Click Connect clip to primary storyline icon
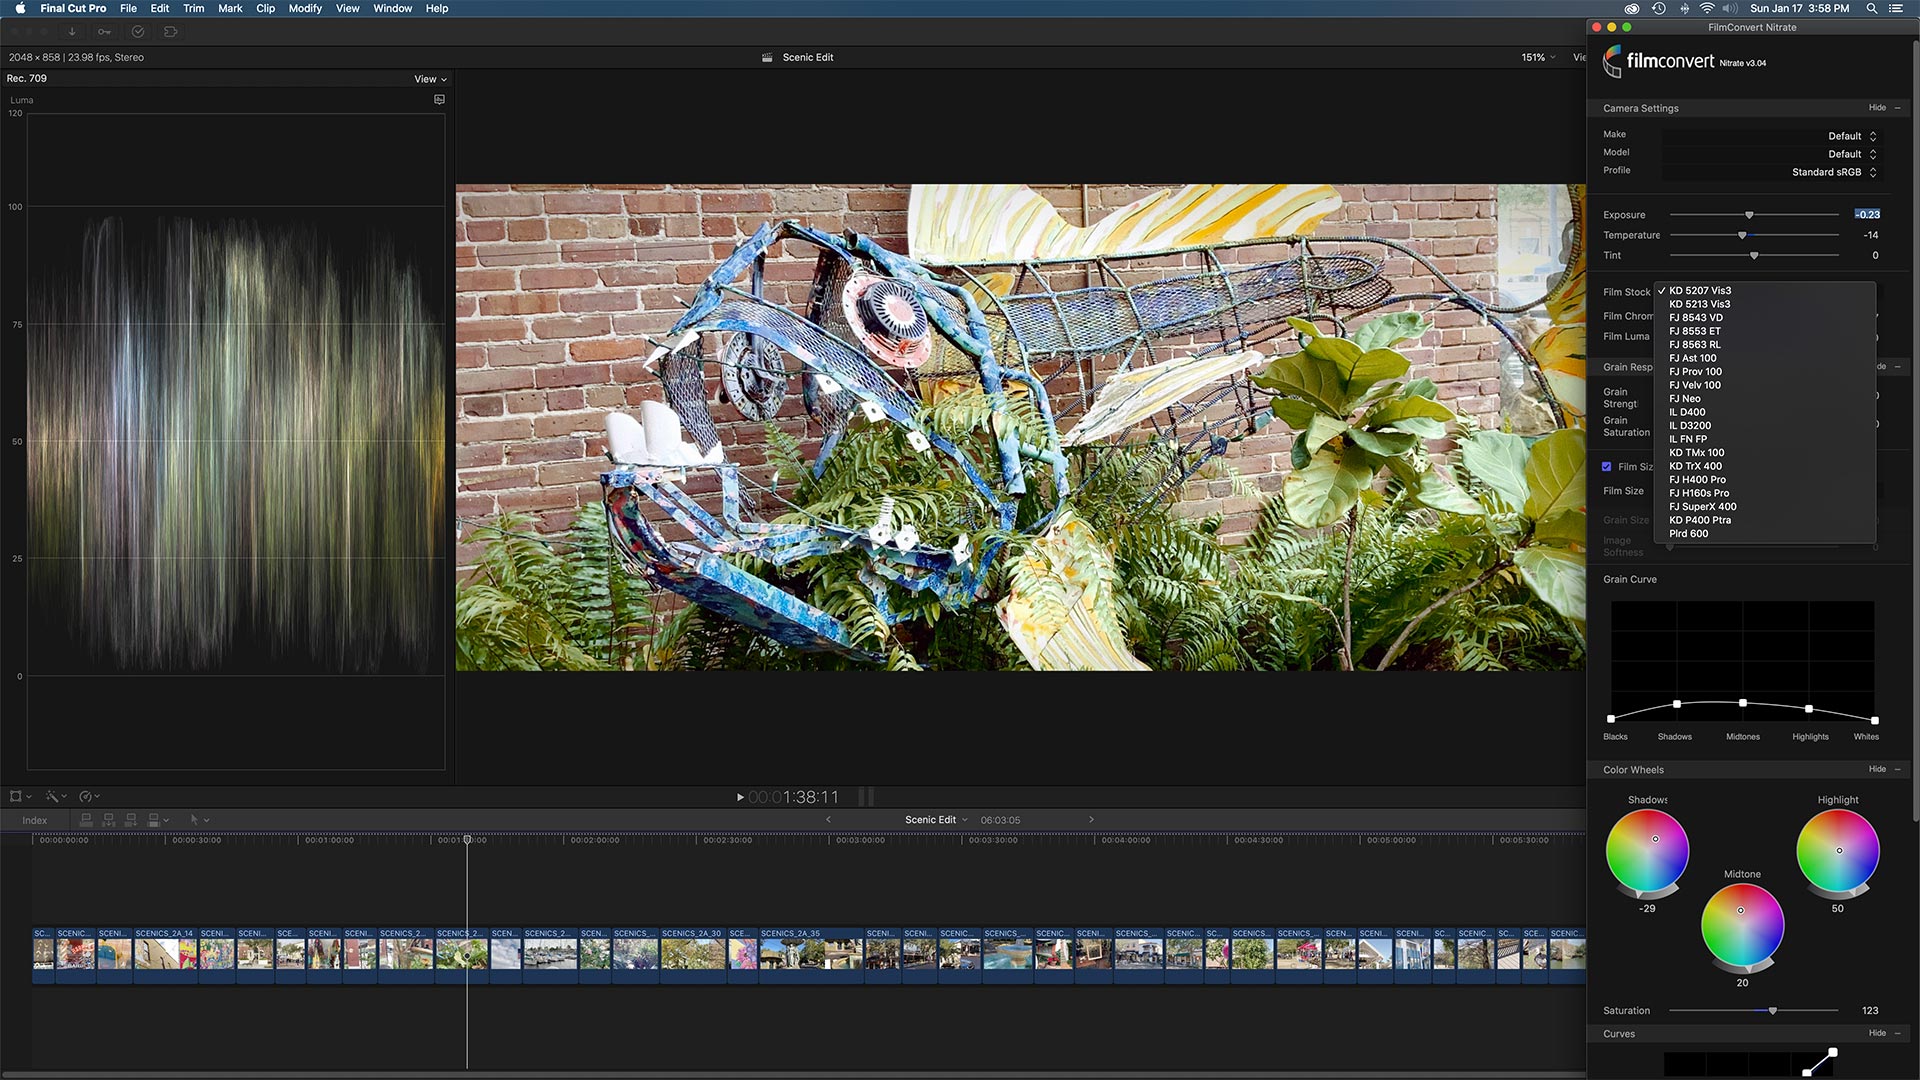The width and height of the screenshot is (1920, 1080). (86, 820)
